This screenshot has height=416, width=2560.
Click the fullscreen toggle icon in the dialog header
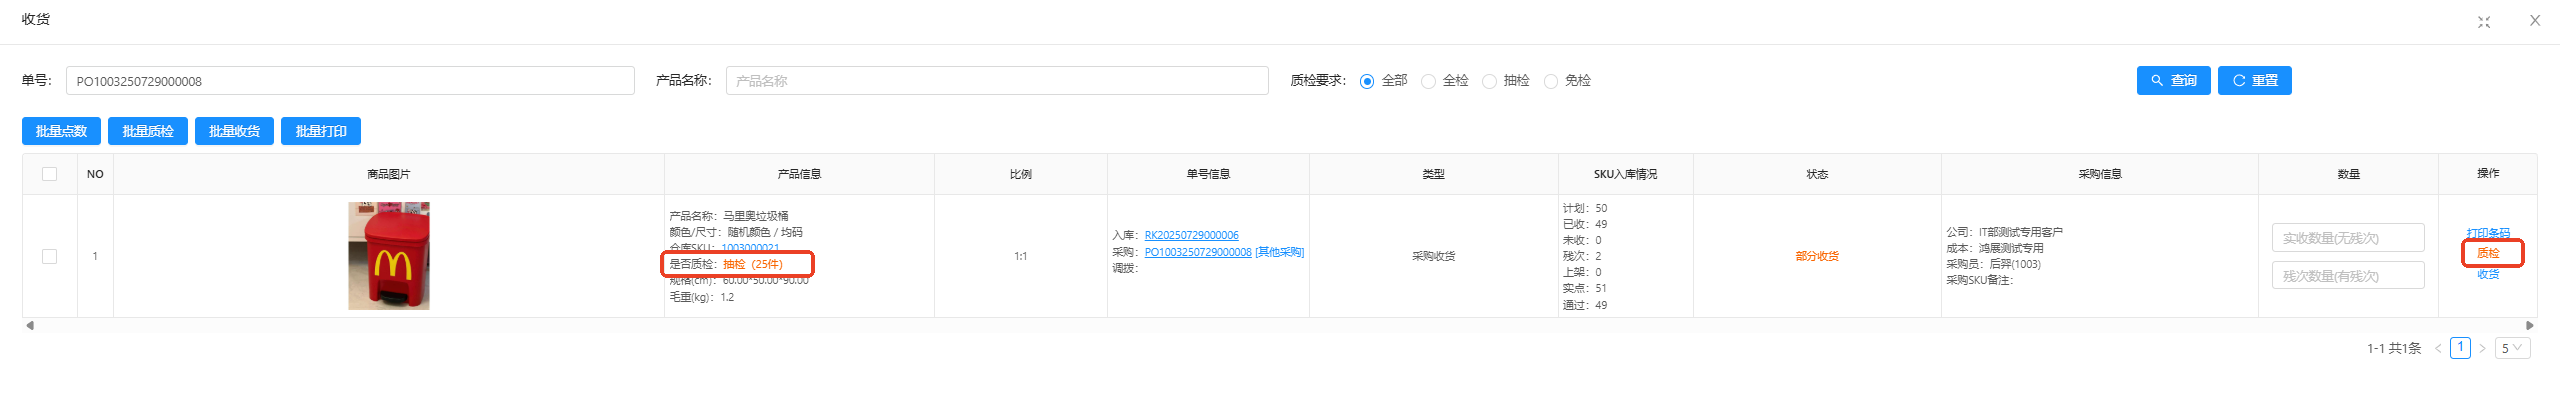2484,22
